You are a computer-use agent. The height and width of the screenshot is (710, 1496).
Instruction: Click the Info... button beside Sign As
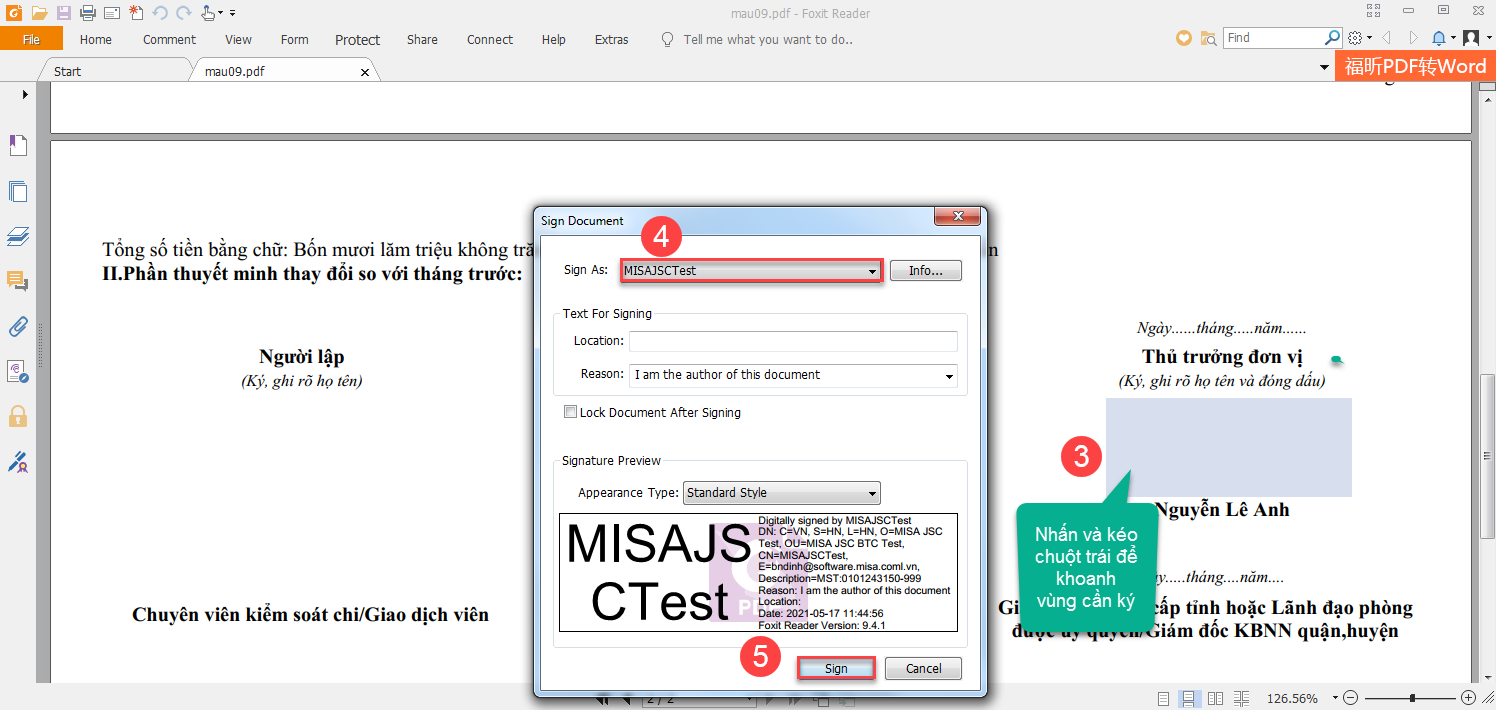(925, 271)
